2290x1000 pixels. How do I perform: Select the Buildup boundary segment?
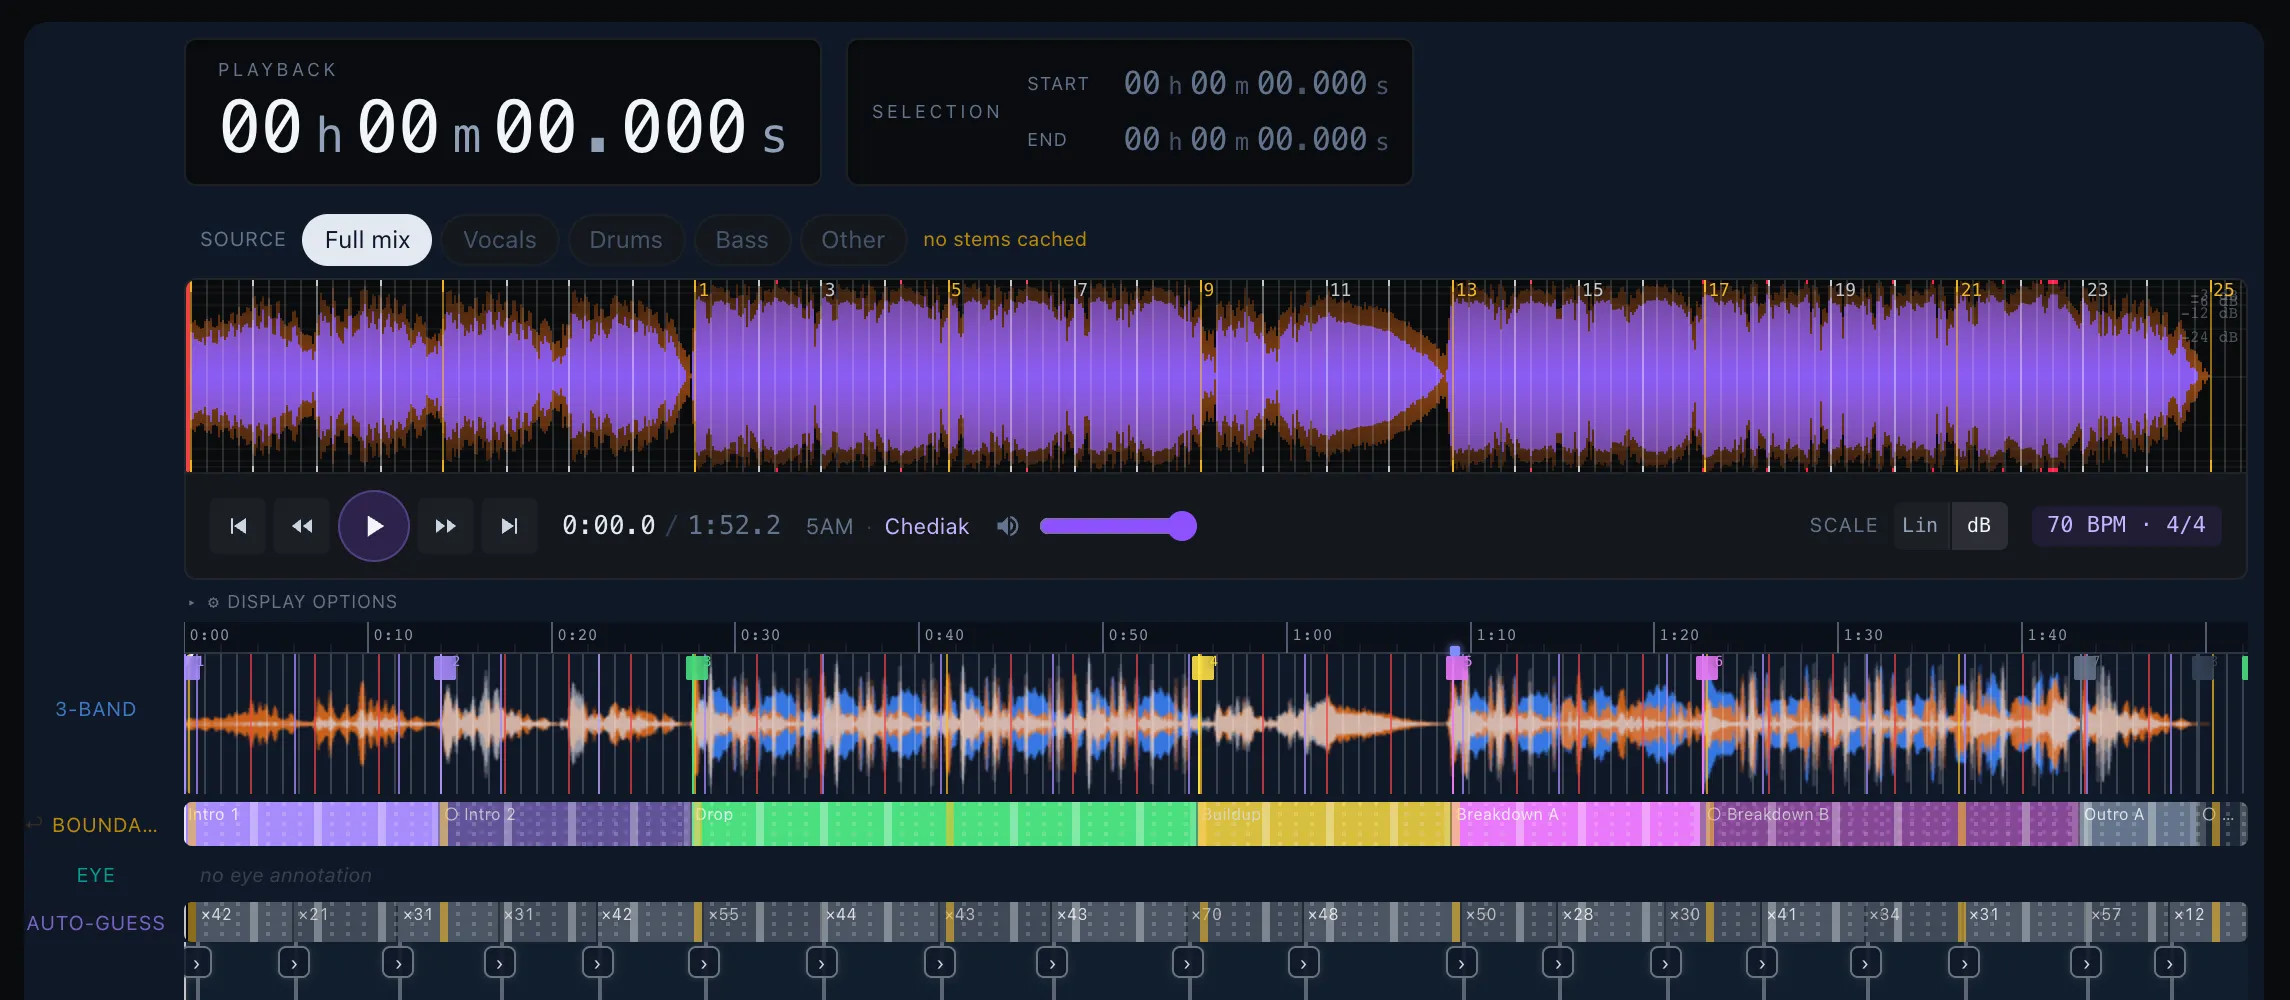(1324, 824)
